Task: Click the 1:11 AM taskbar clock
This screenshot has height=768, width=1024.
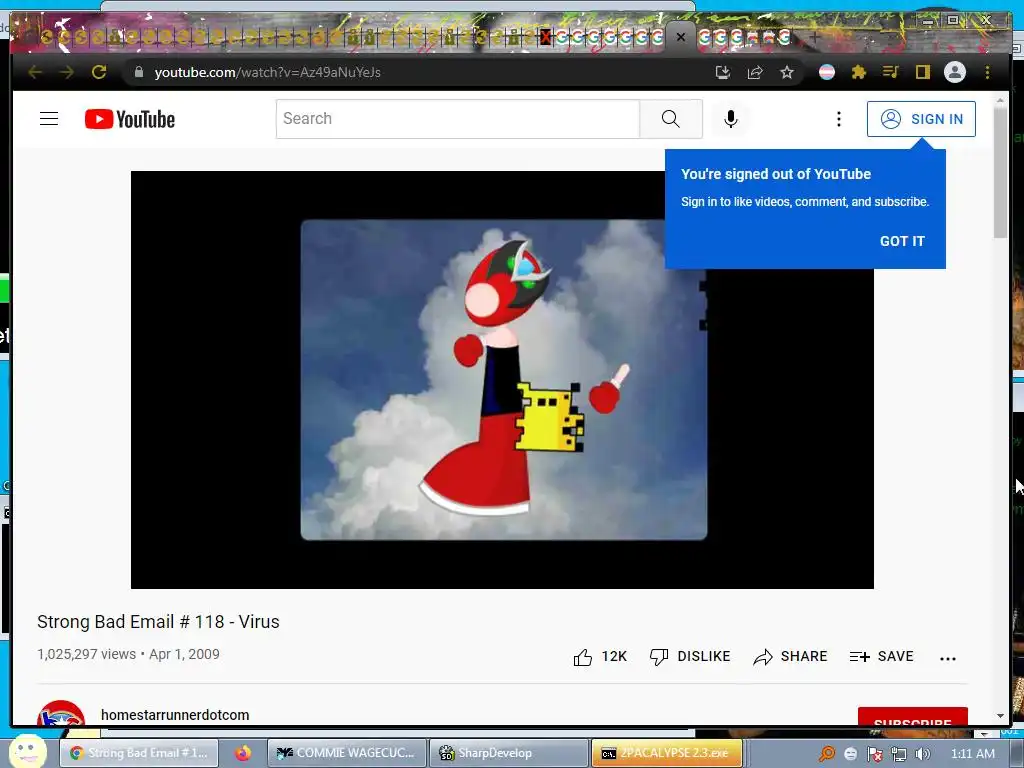Action: pos(973,754)
